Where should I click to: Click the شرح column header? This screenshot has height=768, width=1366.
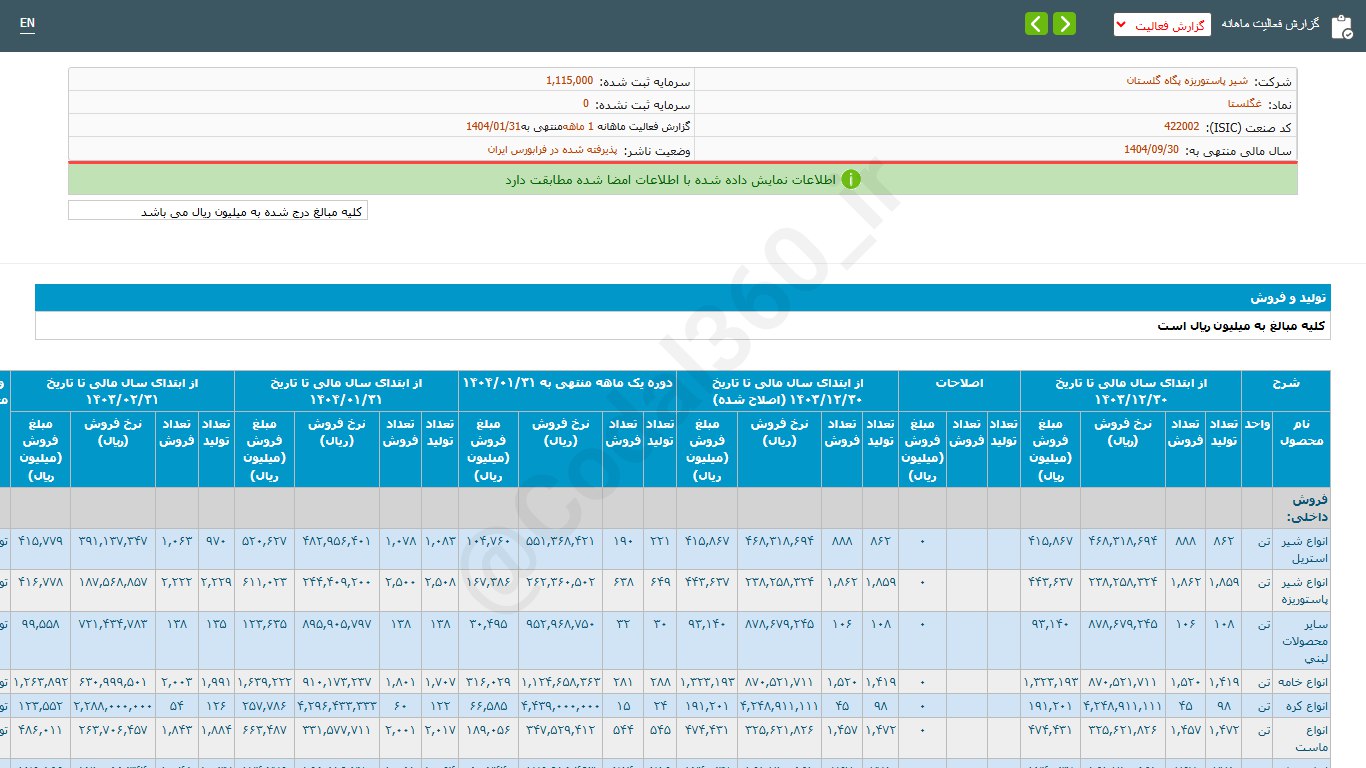click(x=1285, y=383)
